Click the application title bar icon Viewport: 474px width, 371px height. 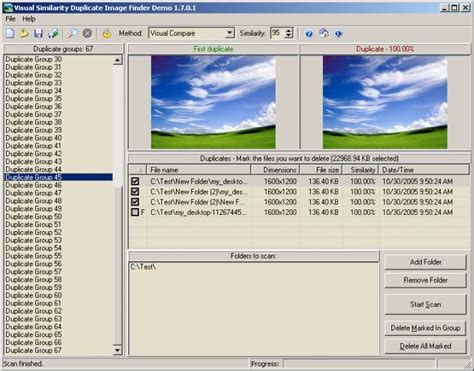pos(7,7)
